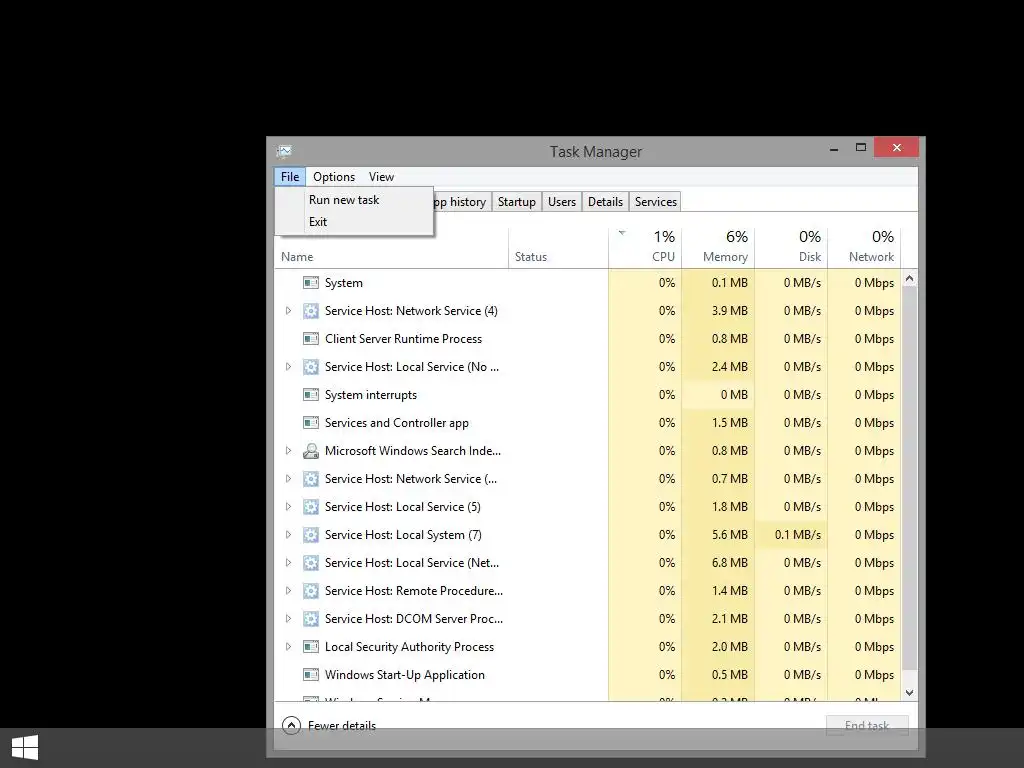Click the Fewer details arrow icon
Image resolution: width=1024 pixels, height=768 pixels.
[x=291, y=726]
